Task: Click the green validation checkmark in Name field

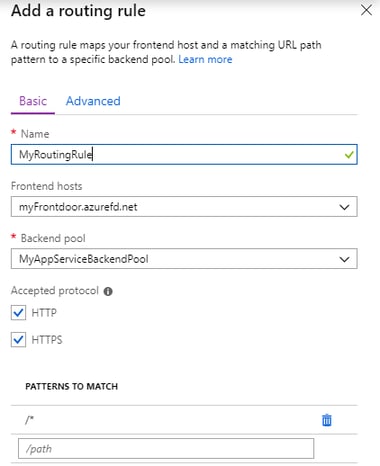Action: (349, 154)
